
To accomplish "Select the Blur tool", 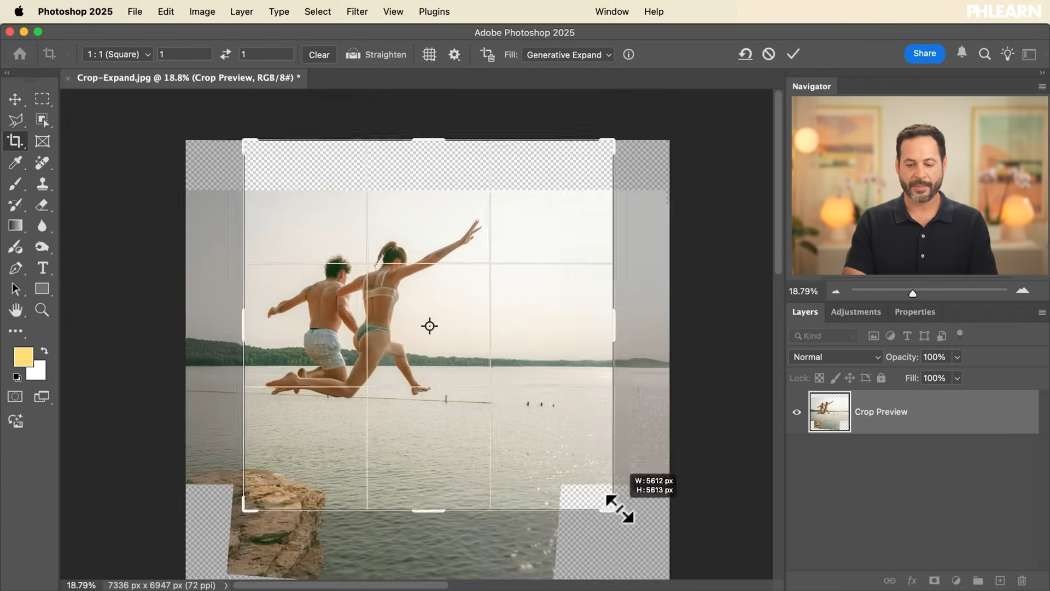I will (x=42, y=226).
